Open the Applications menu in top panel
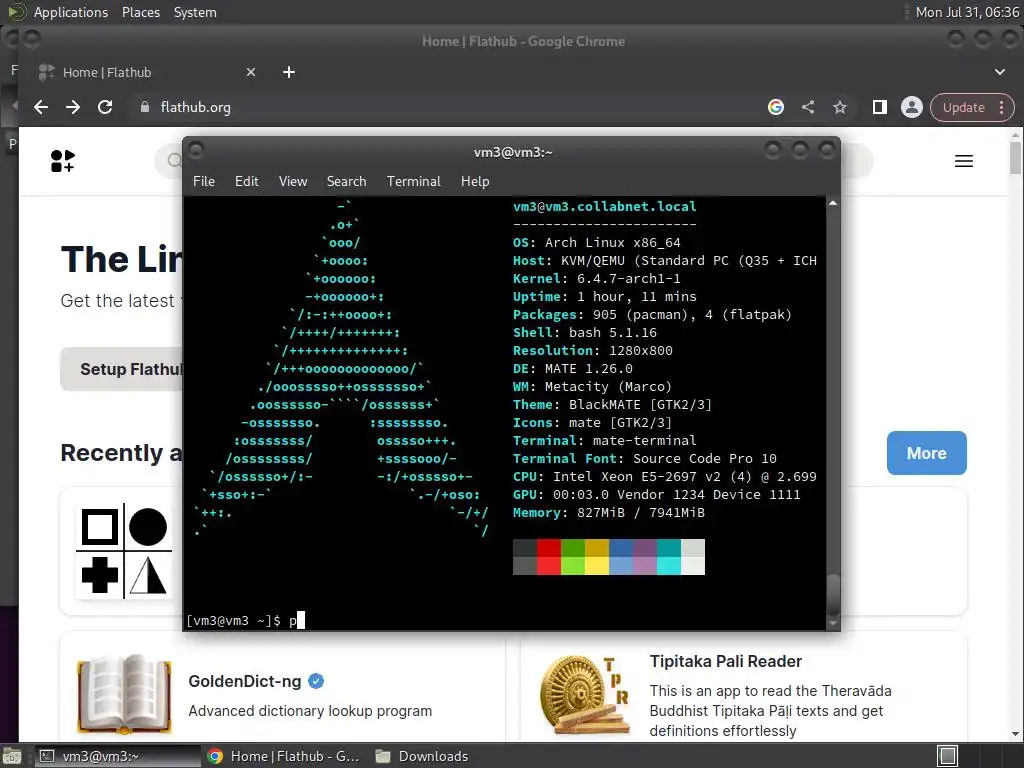The image size is (1024, 768). pyautogui.click(x=71, y=12)
